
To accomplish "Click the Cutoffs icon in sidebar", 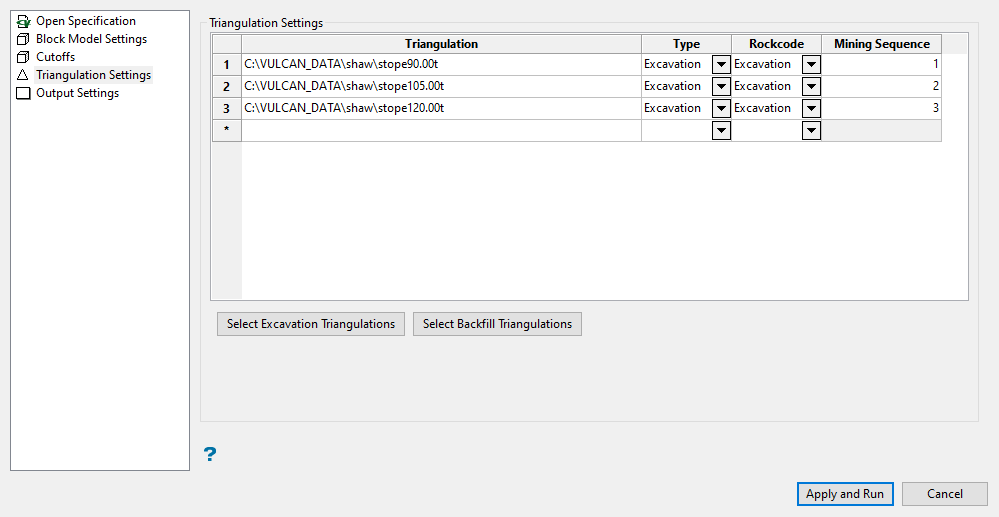I will (24, 57).
